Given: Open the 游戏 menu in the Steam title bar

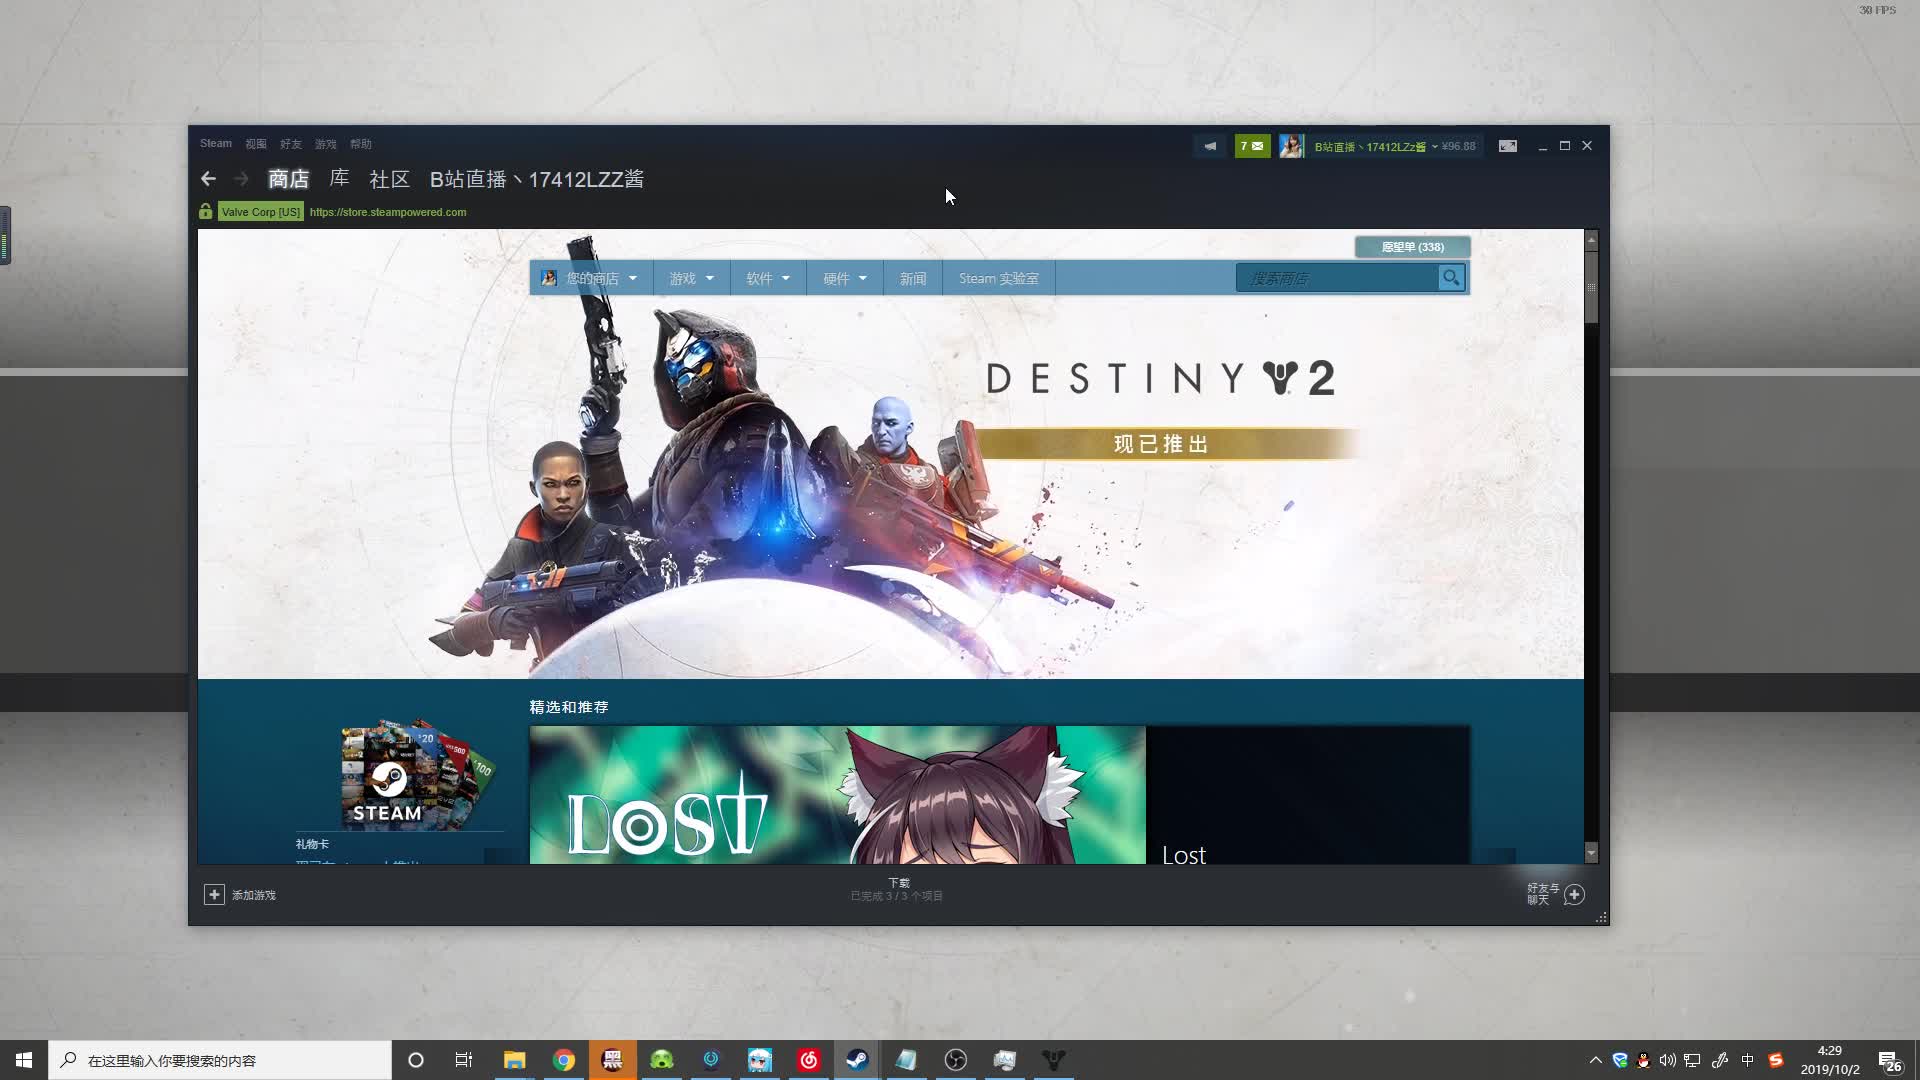Looking at the screenshot, I should click(x=326, y=144).
